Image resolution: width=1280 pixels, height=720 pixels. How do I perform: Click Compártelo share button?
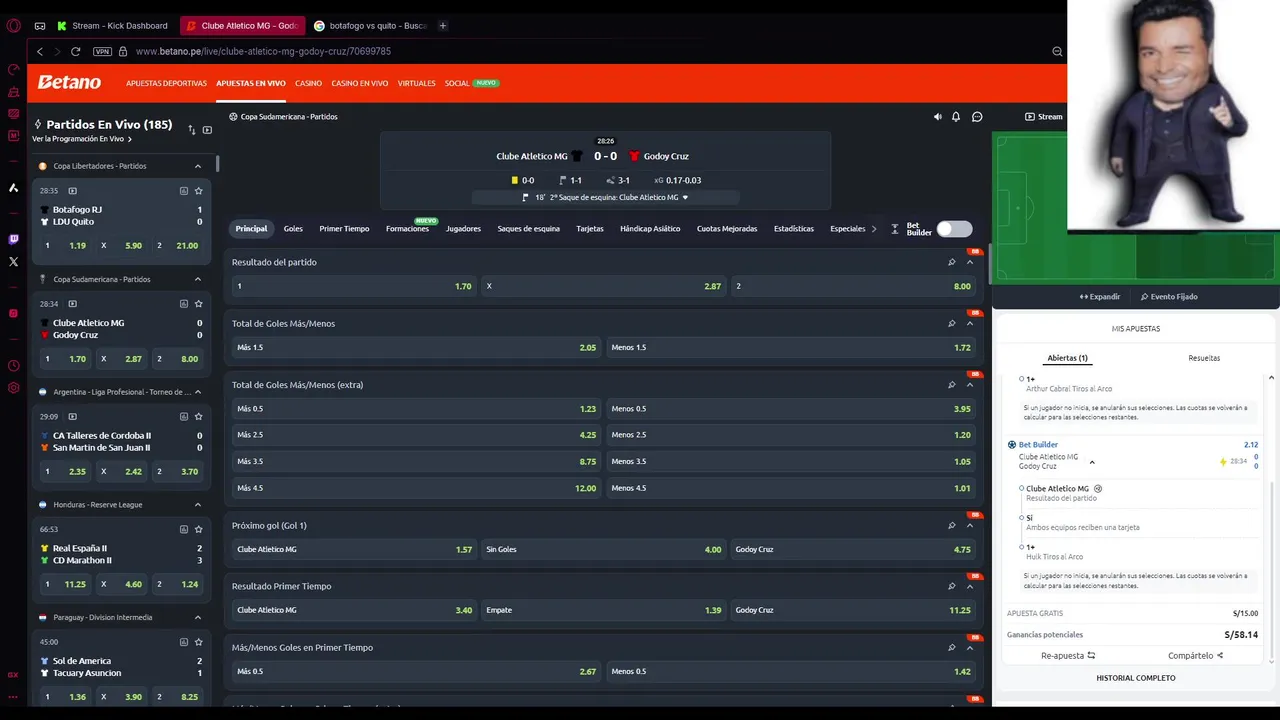[1196, 656]
